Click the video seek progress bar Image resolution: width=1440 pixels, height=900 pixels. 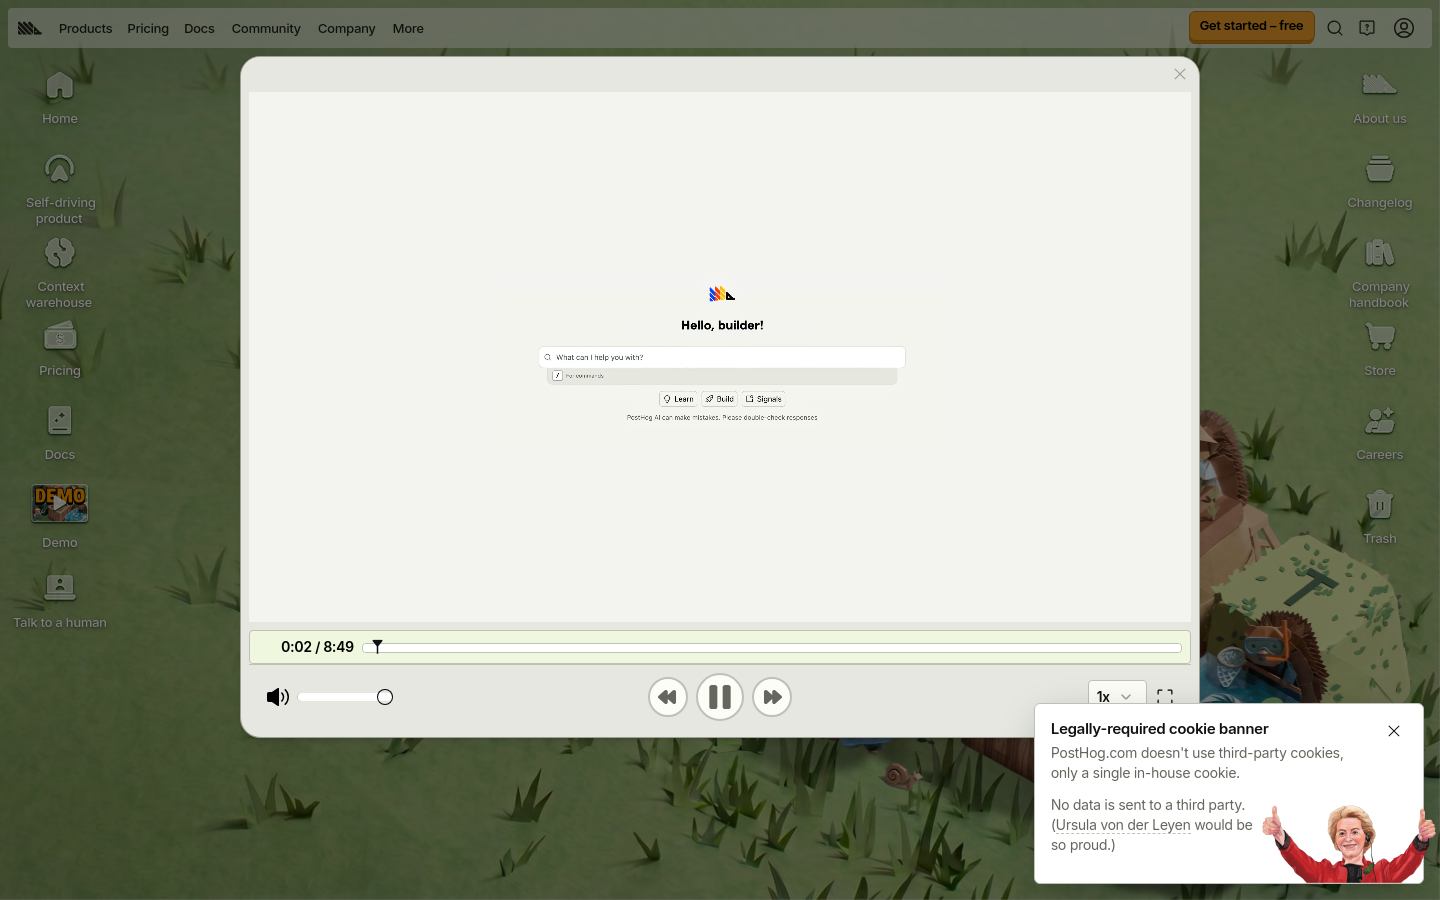772,648
